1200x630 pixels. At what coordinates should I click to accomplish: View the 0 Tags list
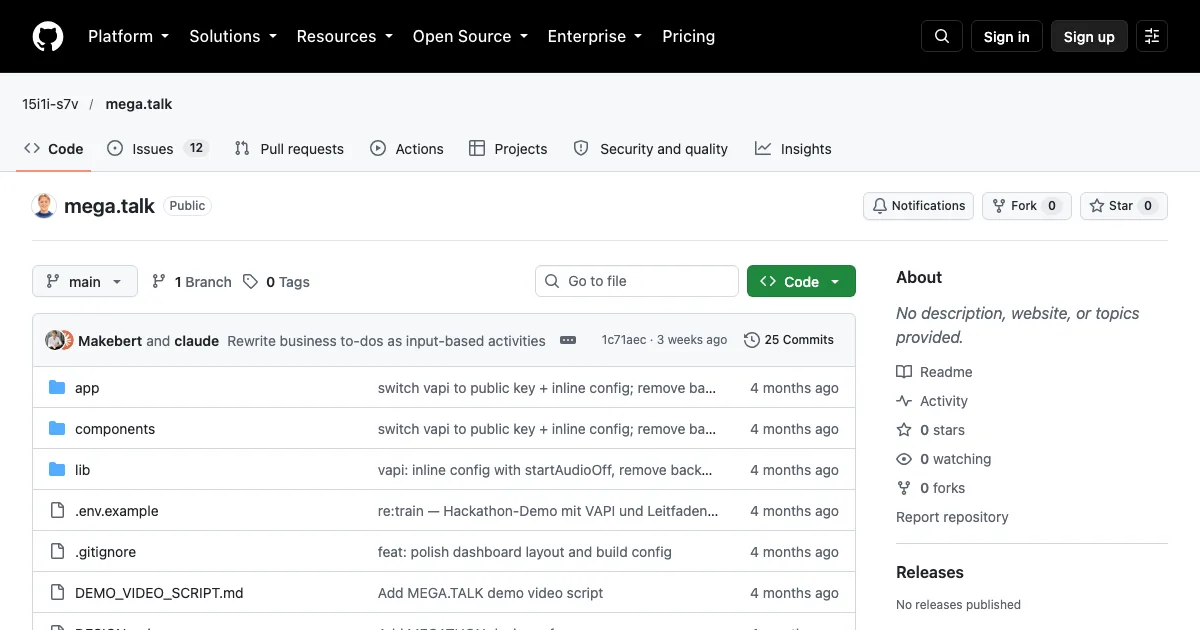coord(277,282)
